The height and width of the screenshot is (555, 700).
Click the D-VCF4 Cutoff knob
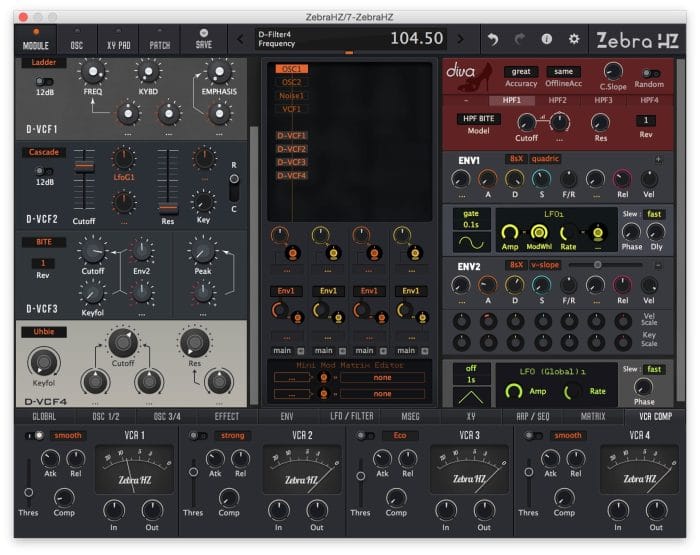123,342
